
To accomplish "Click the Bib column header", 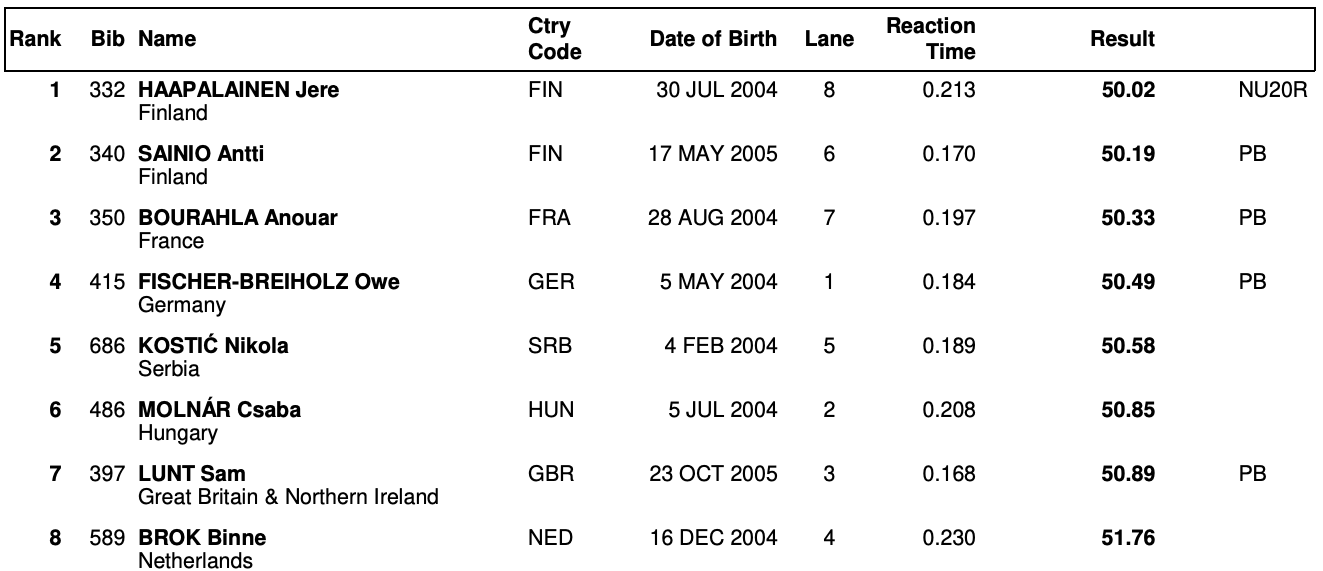I will pos(107,40).
